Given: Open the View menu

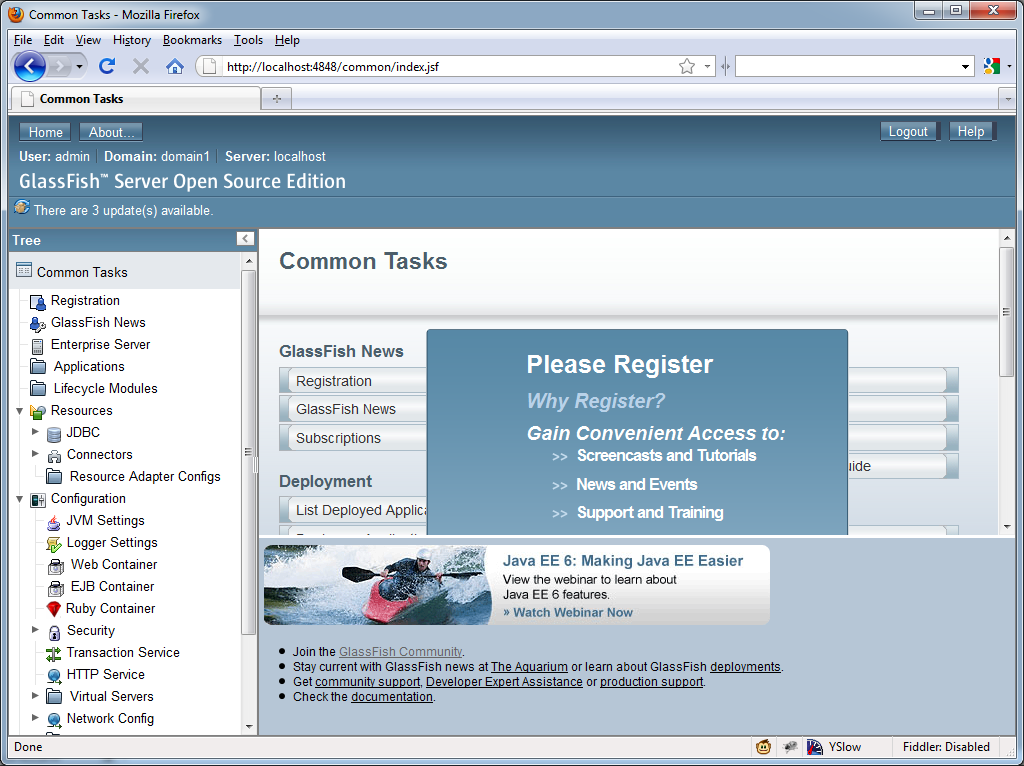Looking at the screenshot, I should [88, 40].
